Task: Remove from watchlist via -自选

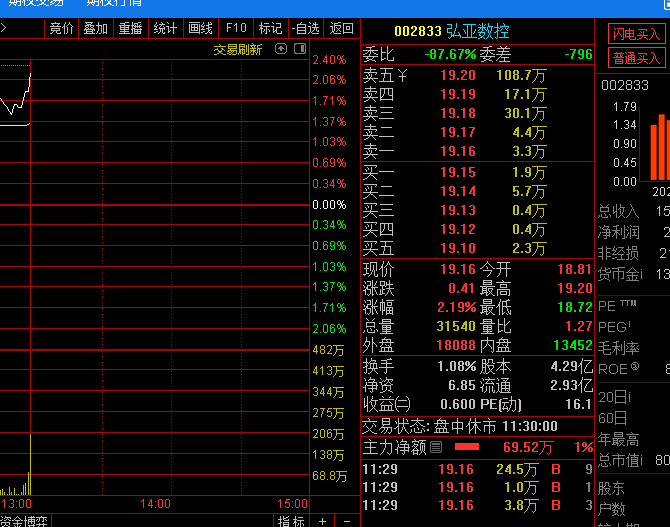Action: click(x=306, y=29)
